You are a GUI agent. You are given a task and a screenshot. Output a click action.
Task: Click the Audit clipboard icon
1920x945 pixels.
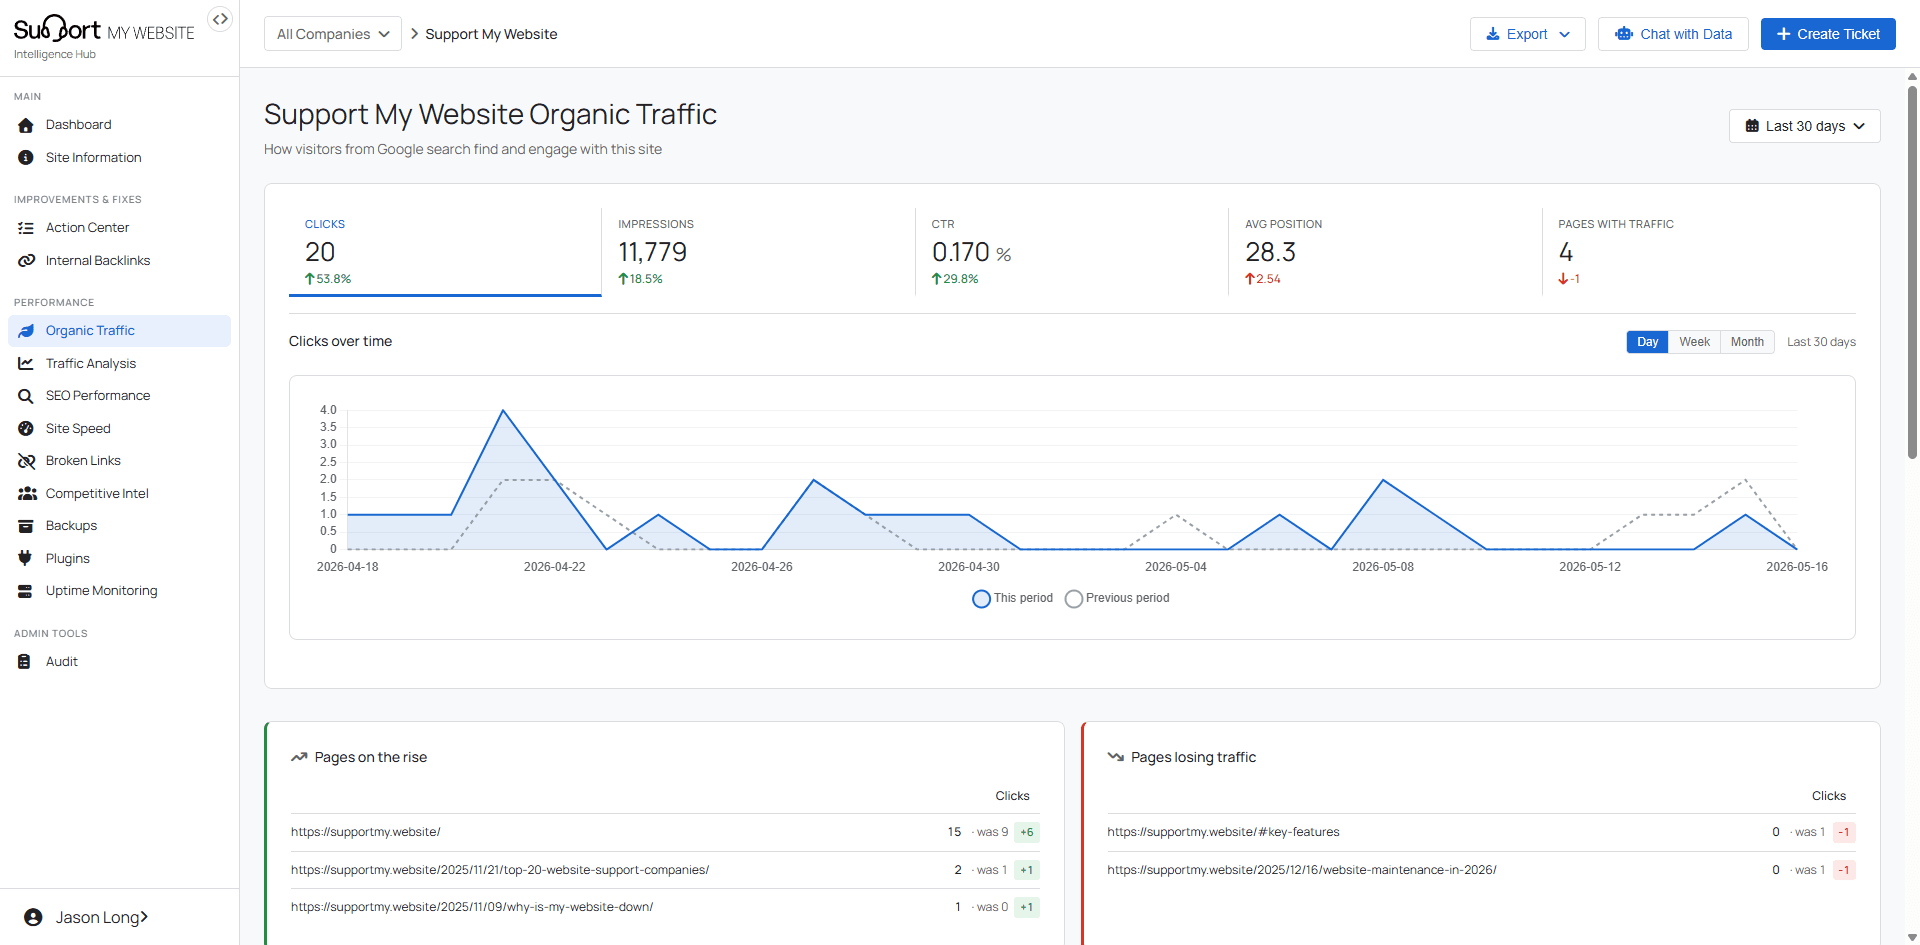(x=24, y=662)
